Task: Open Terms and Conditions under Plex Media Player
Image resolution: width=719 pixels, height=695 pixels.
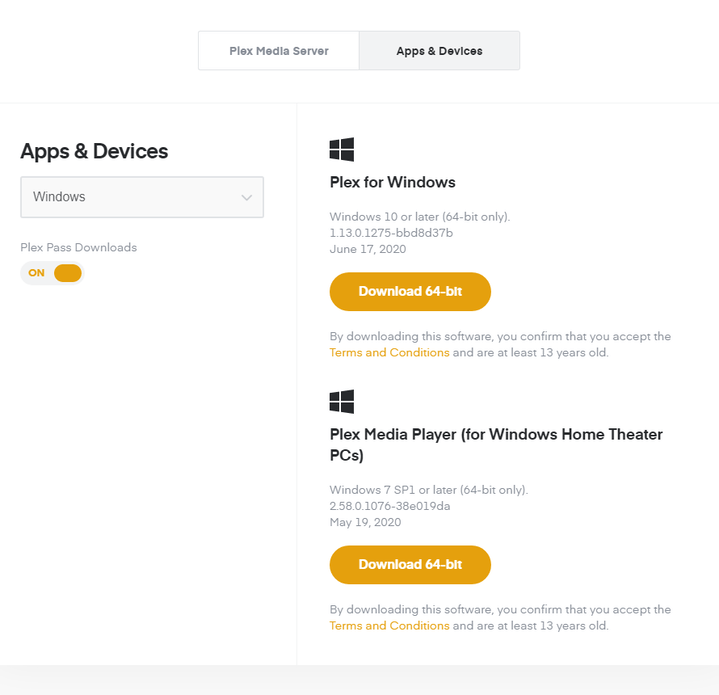Action: (389, 626)
